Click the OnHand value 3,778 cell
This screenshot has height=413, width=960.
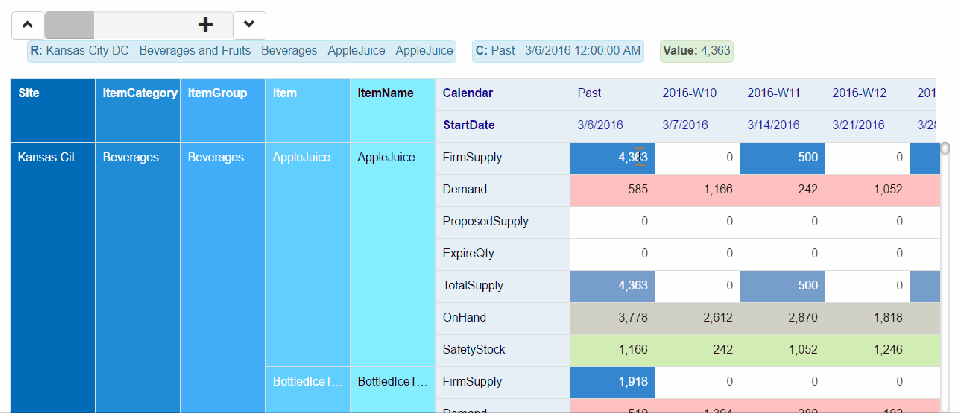pos(612,318)
